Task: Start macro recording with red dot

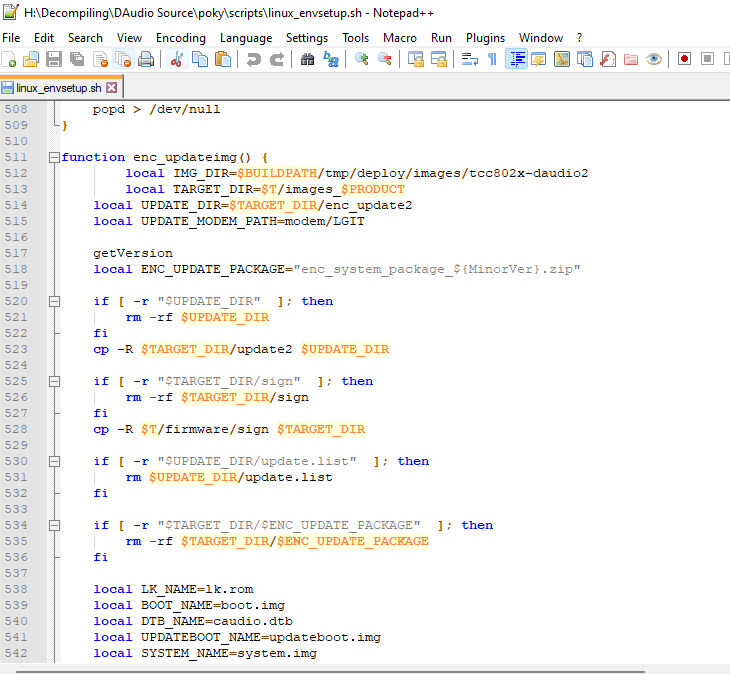Action: click(684, 60)
